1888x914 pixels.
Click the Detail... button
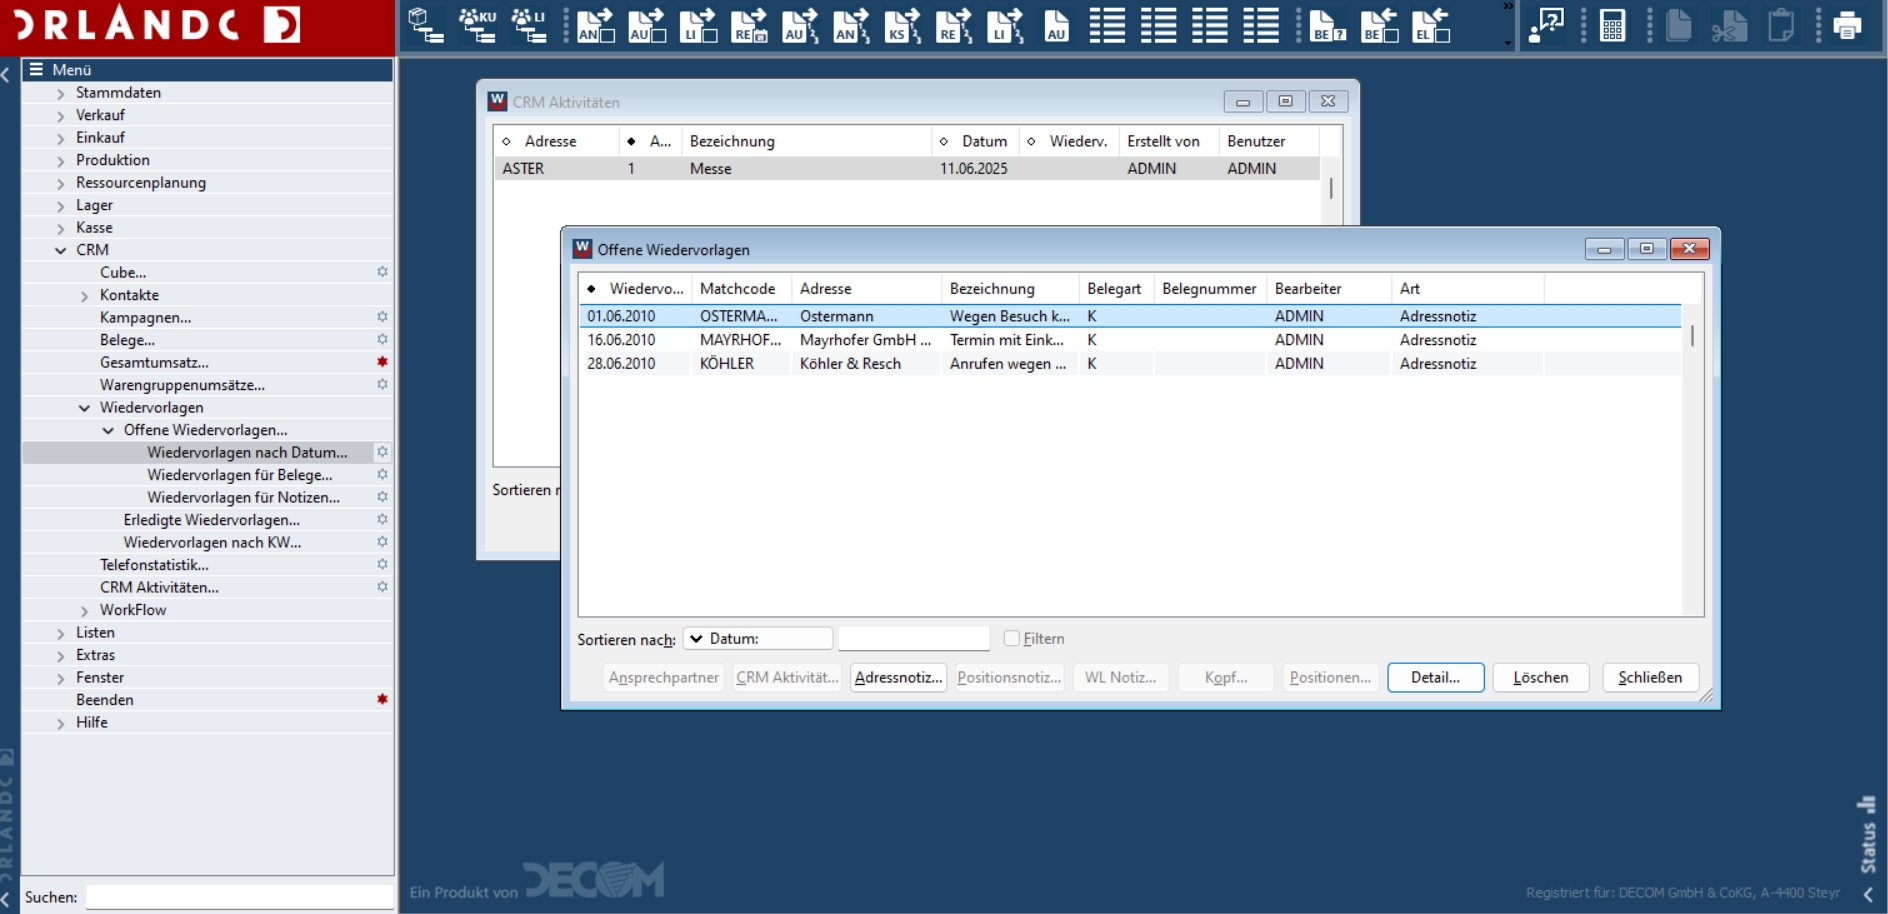coord(1435,677)
